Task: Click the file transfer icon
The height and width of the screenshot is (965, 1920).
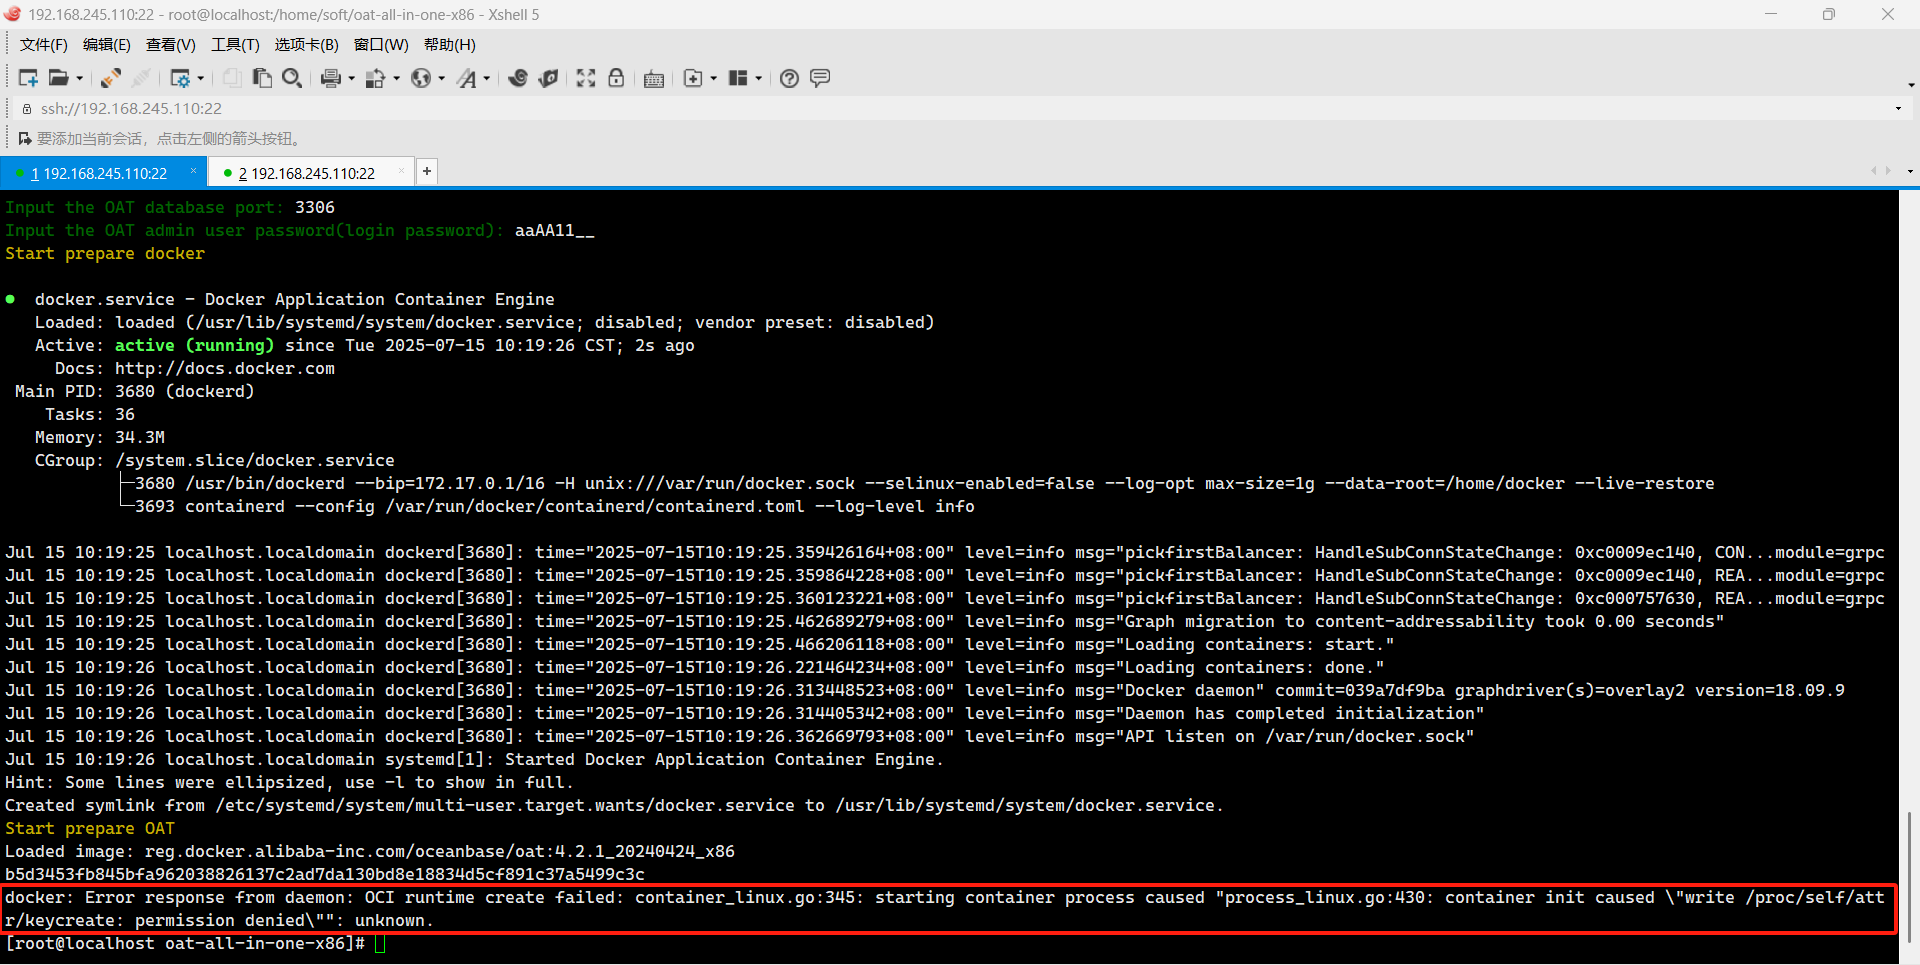Action: 376,78
